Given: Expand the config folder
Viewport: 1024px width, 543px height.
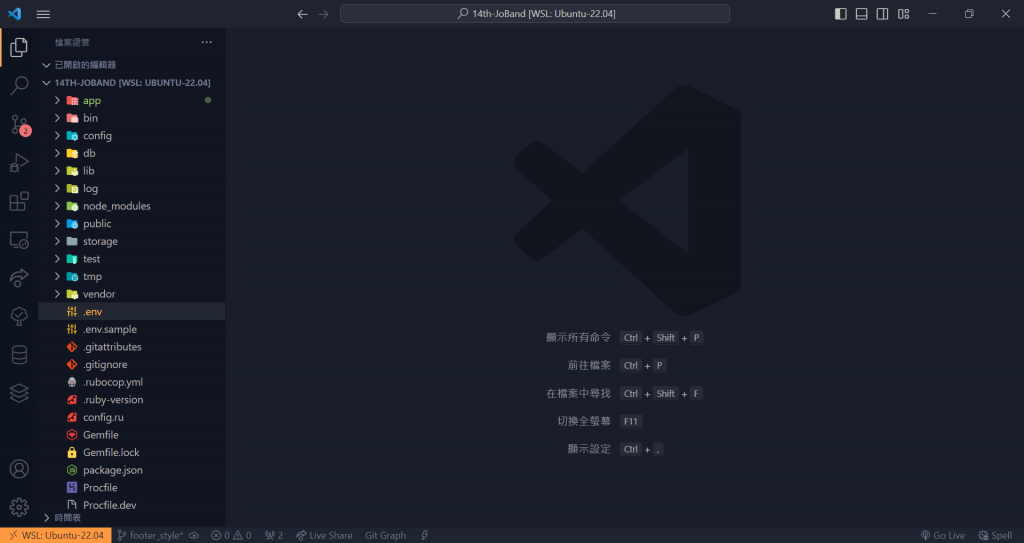Looking at the screenshot, I should pyautogui.click(x=132, y=136).
